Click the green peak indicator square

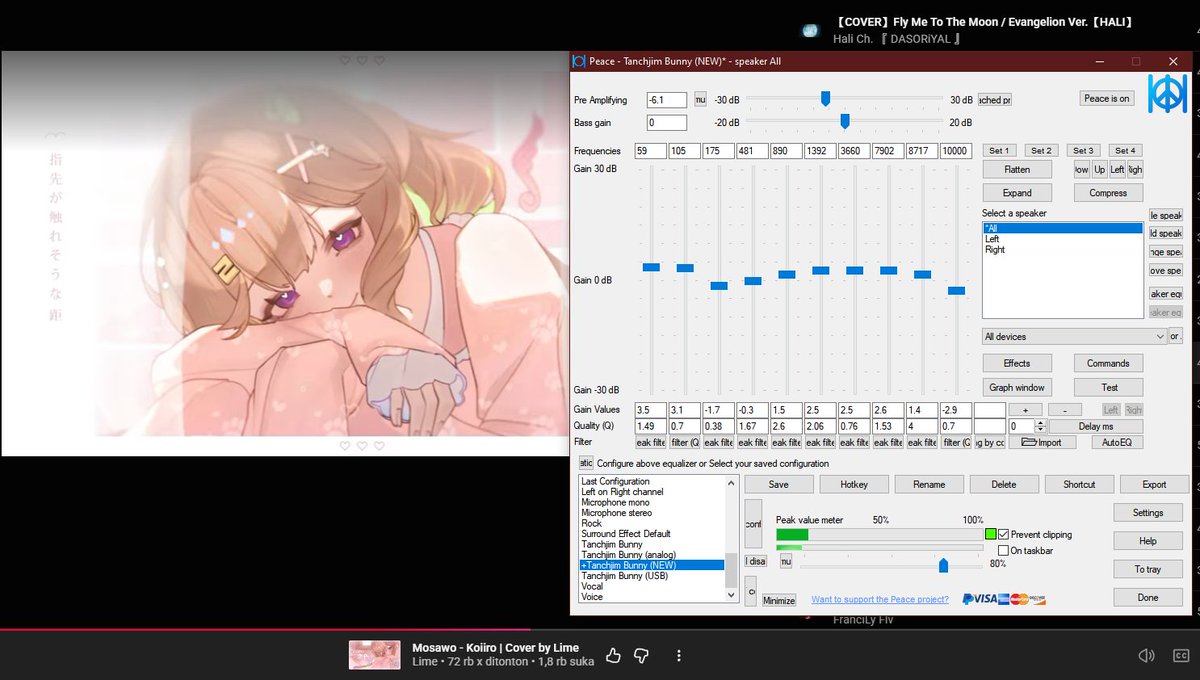[x=990, y=534]
